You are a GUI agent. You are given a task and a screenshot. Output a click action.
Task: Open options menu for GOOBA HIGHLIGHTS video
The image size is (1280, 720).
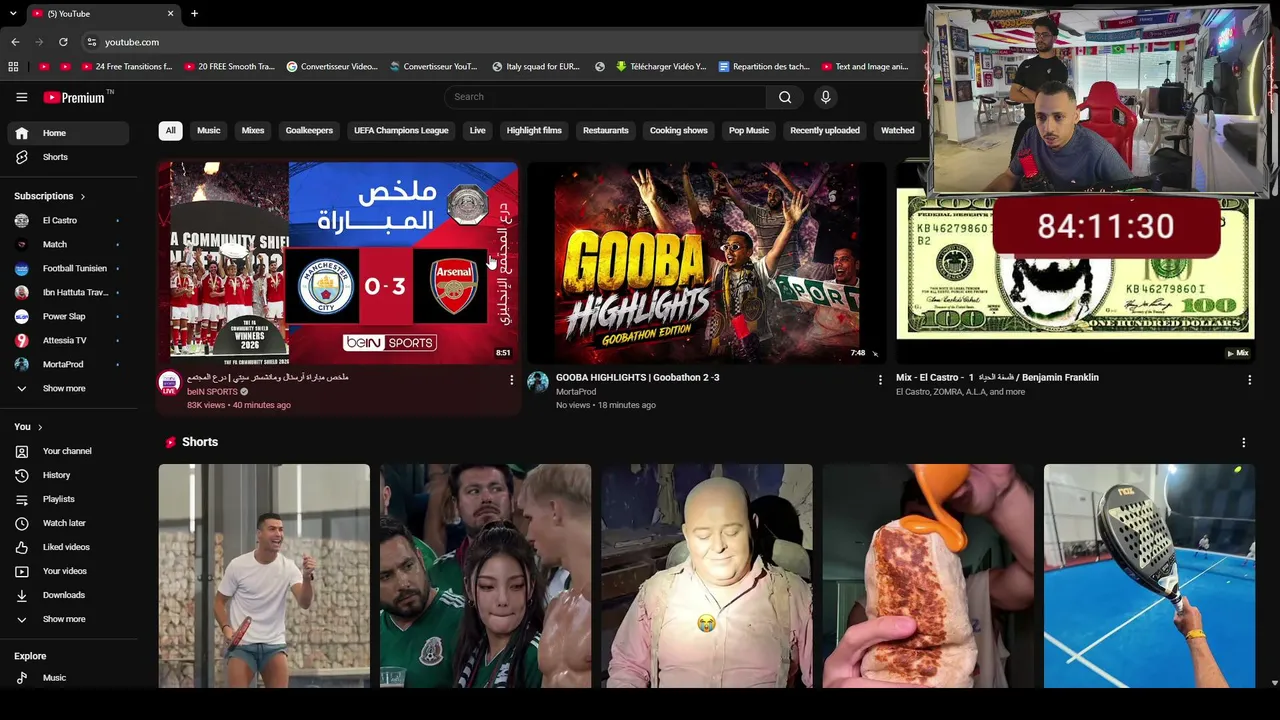pyautogui.click(x=880, y=380)
